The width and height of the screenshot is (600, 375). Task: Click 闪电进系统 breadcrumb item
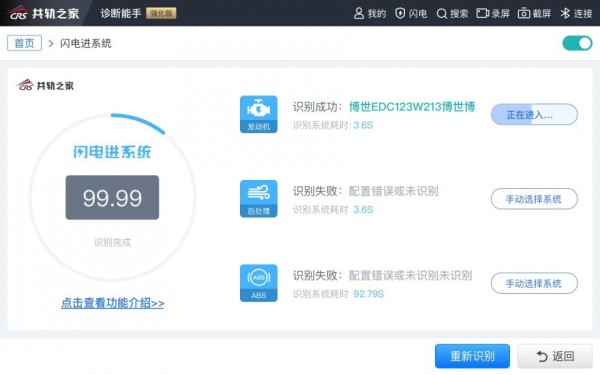tap(85, 43)
